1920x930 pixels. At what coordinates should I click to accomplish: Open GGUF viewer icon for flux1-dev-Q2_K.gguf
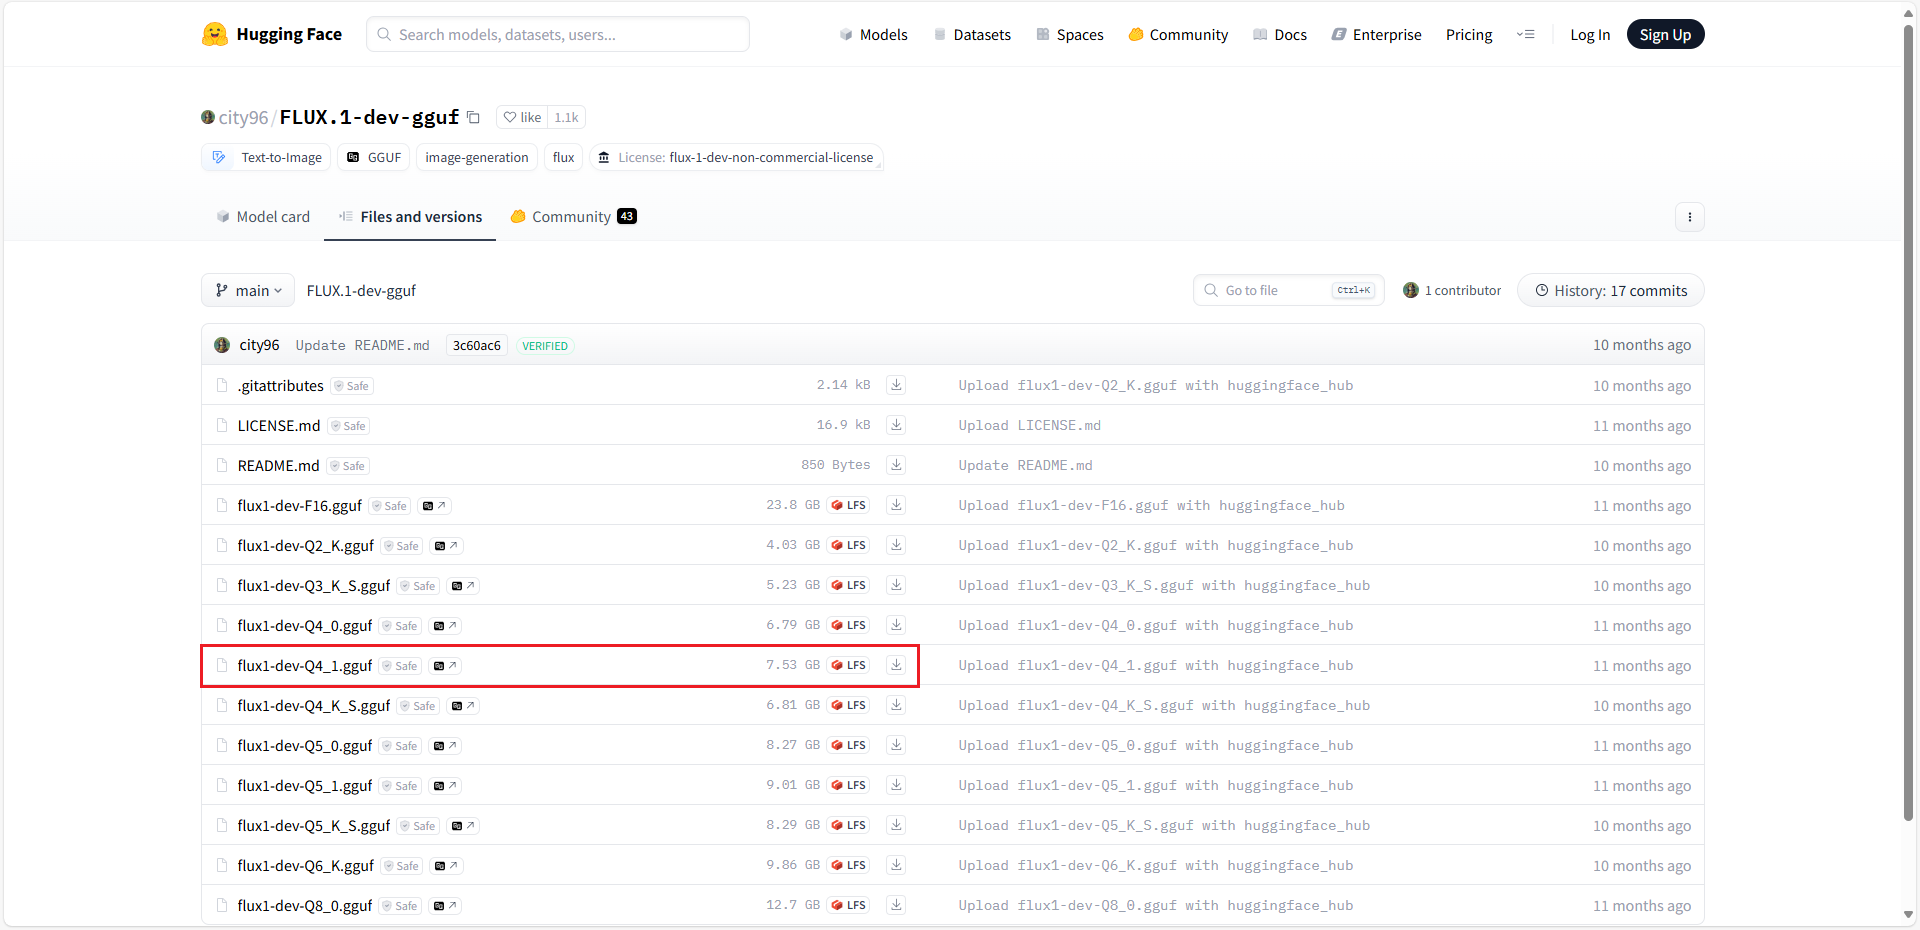(x=446, y=546)
